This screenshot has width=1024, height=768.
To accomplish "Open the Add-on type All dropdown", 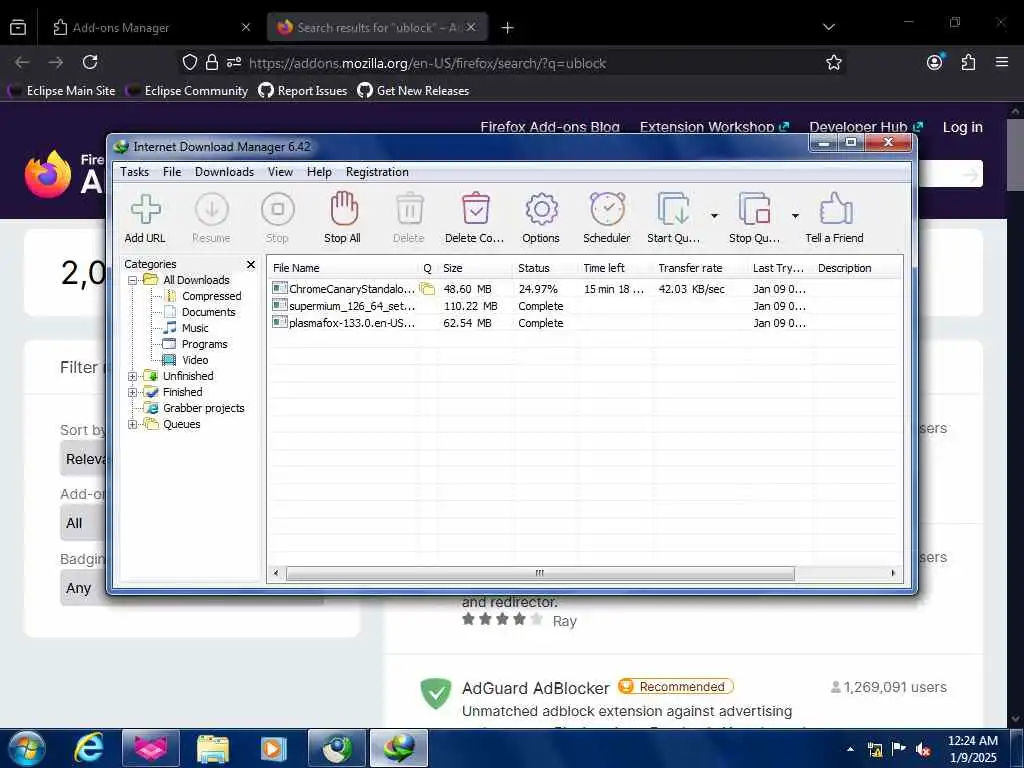I will point(84,523).
